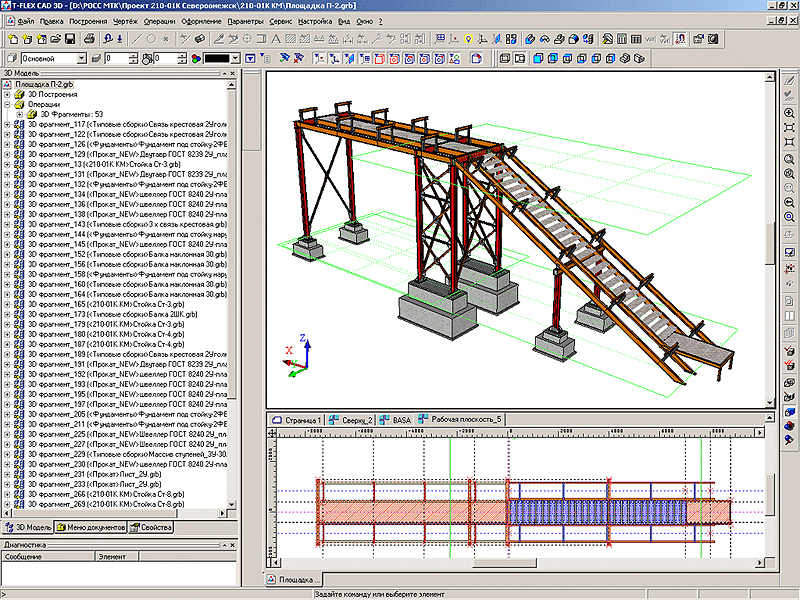Select the line drawing tool
This screenshot has height=600, width=800.
139,39
